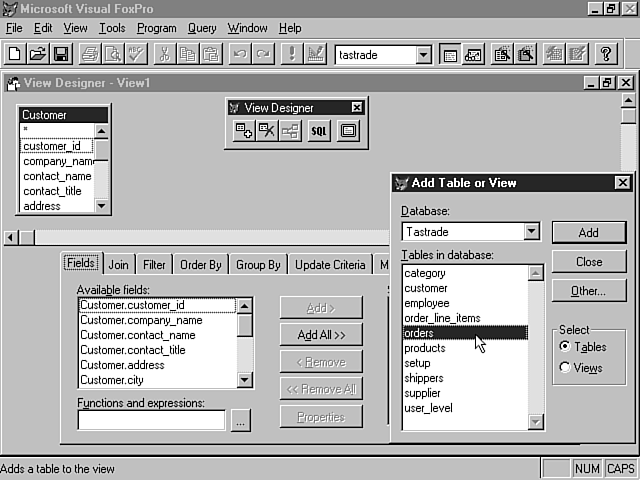
Task: Select the Tables radio button
Action: (x=566, y=346)
